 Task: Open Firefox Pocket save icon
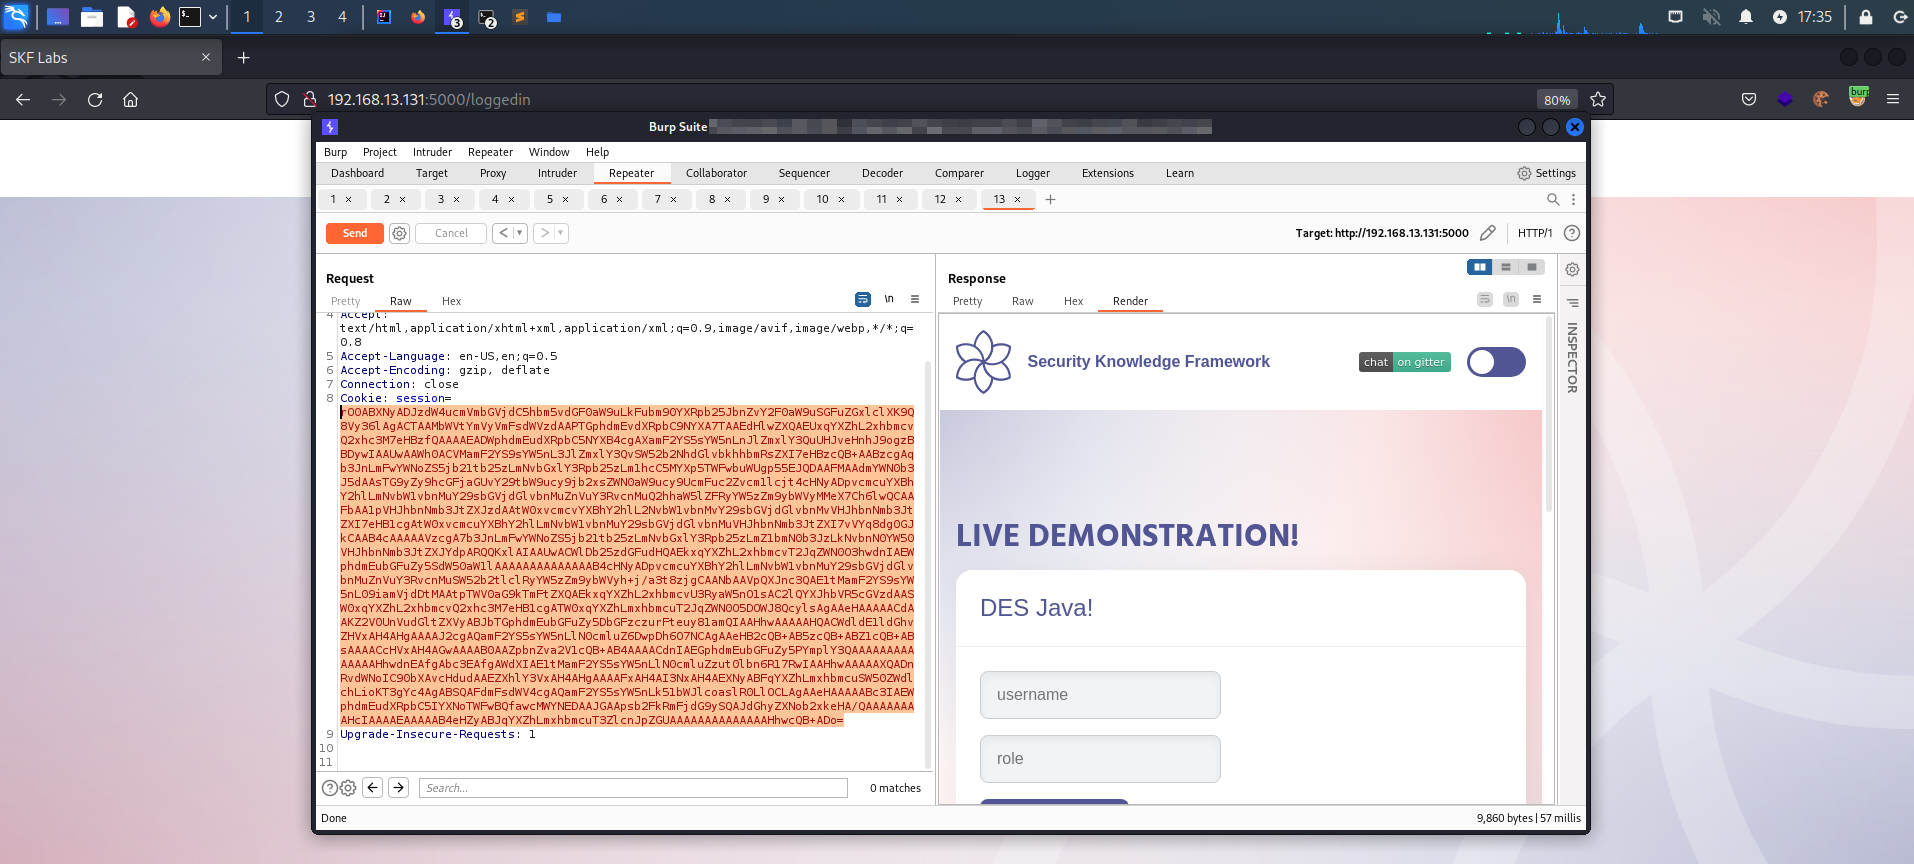pos(1749,99)
